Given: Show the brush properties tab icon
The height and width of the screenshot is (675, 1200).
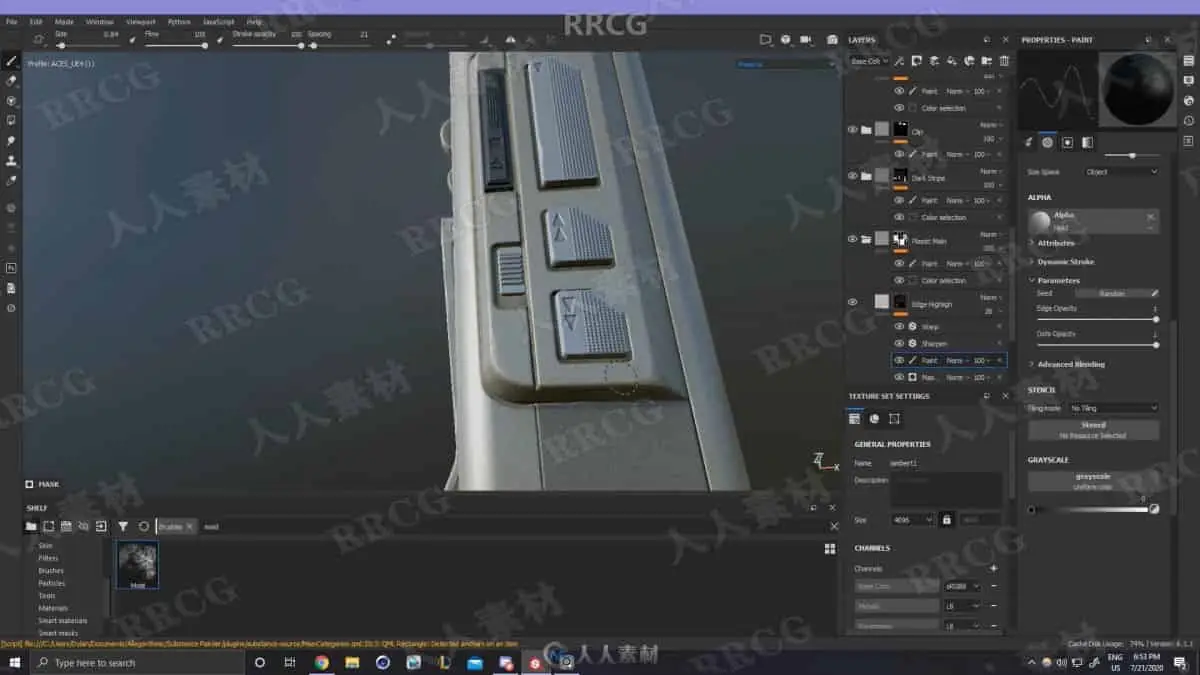Looking at the screenshot, I should click(1029, 142).
